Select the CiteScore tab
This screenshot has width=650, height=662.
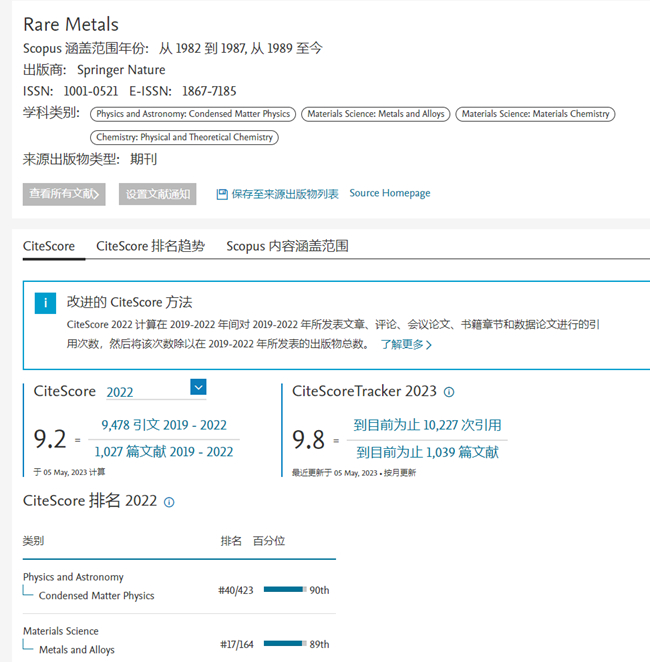click(x=49, y=246)
